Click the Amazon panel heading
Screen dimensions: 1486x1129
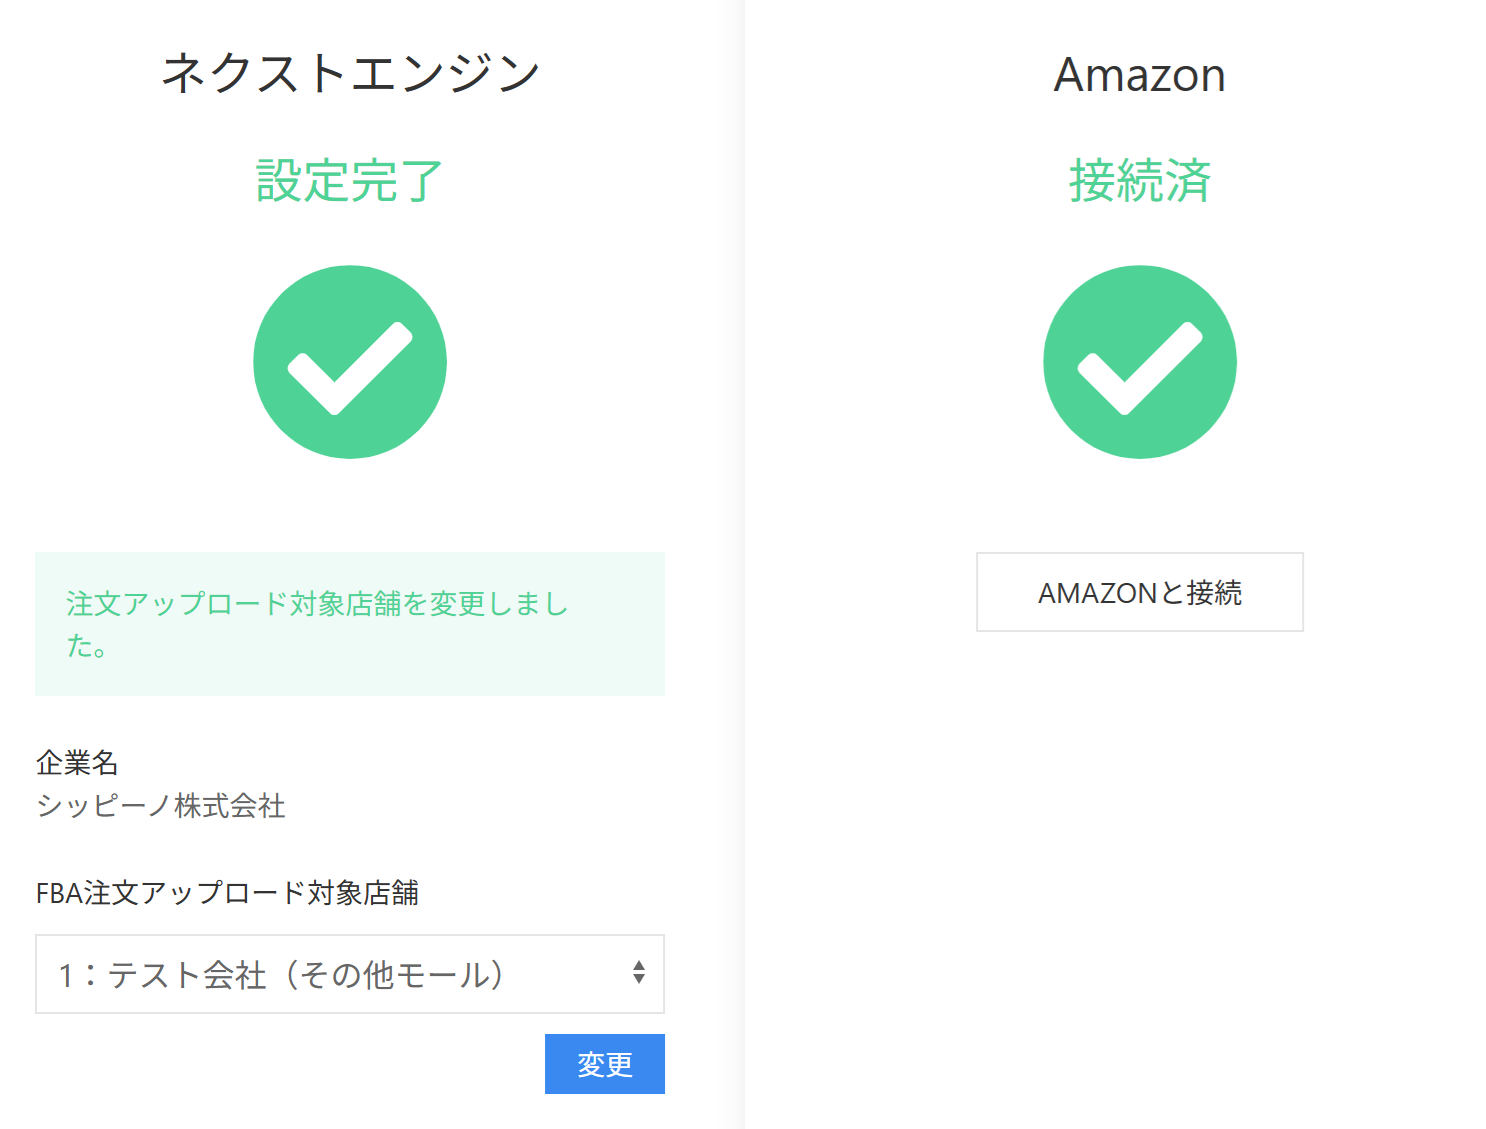coord(1139,75)
